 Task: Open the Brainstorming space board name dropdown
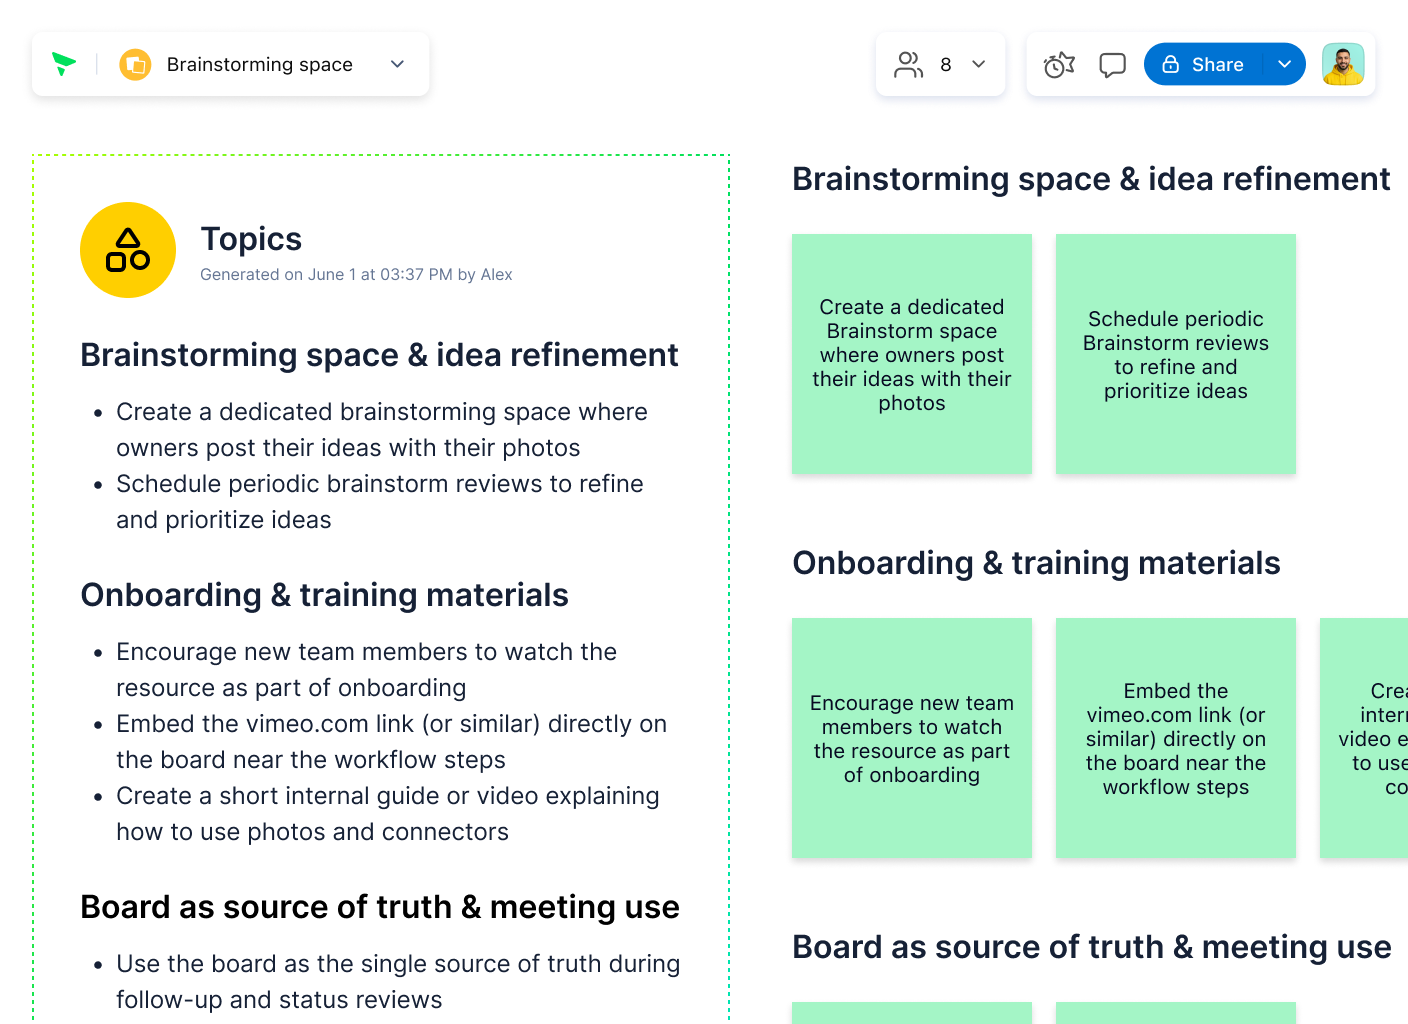coord(397,64)
